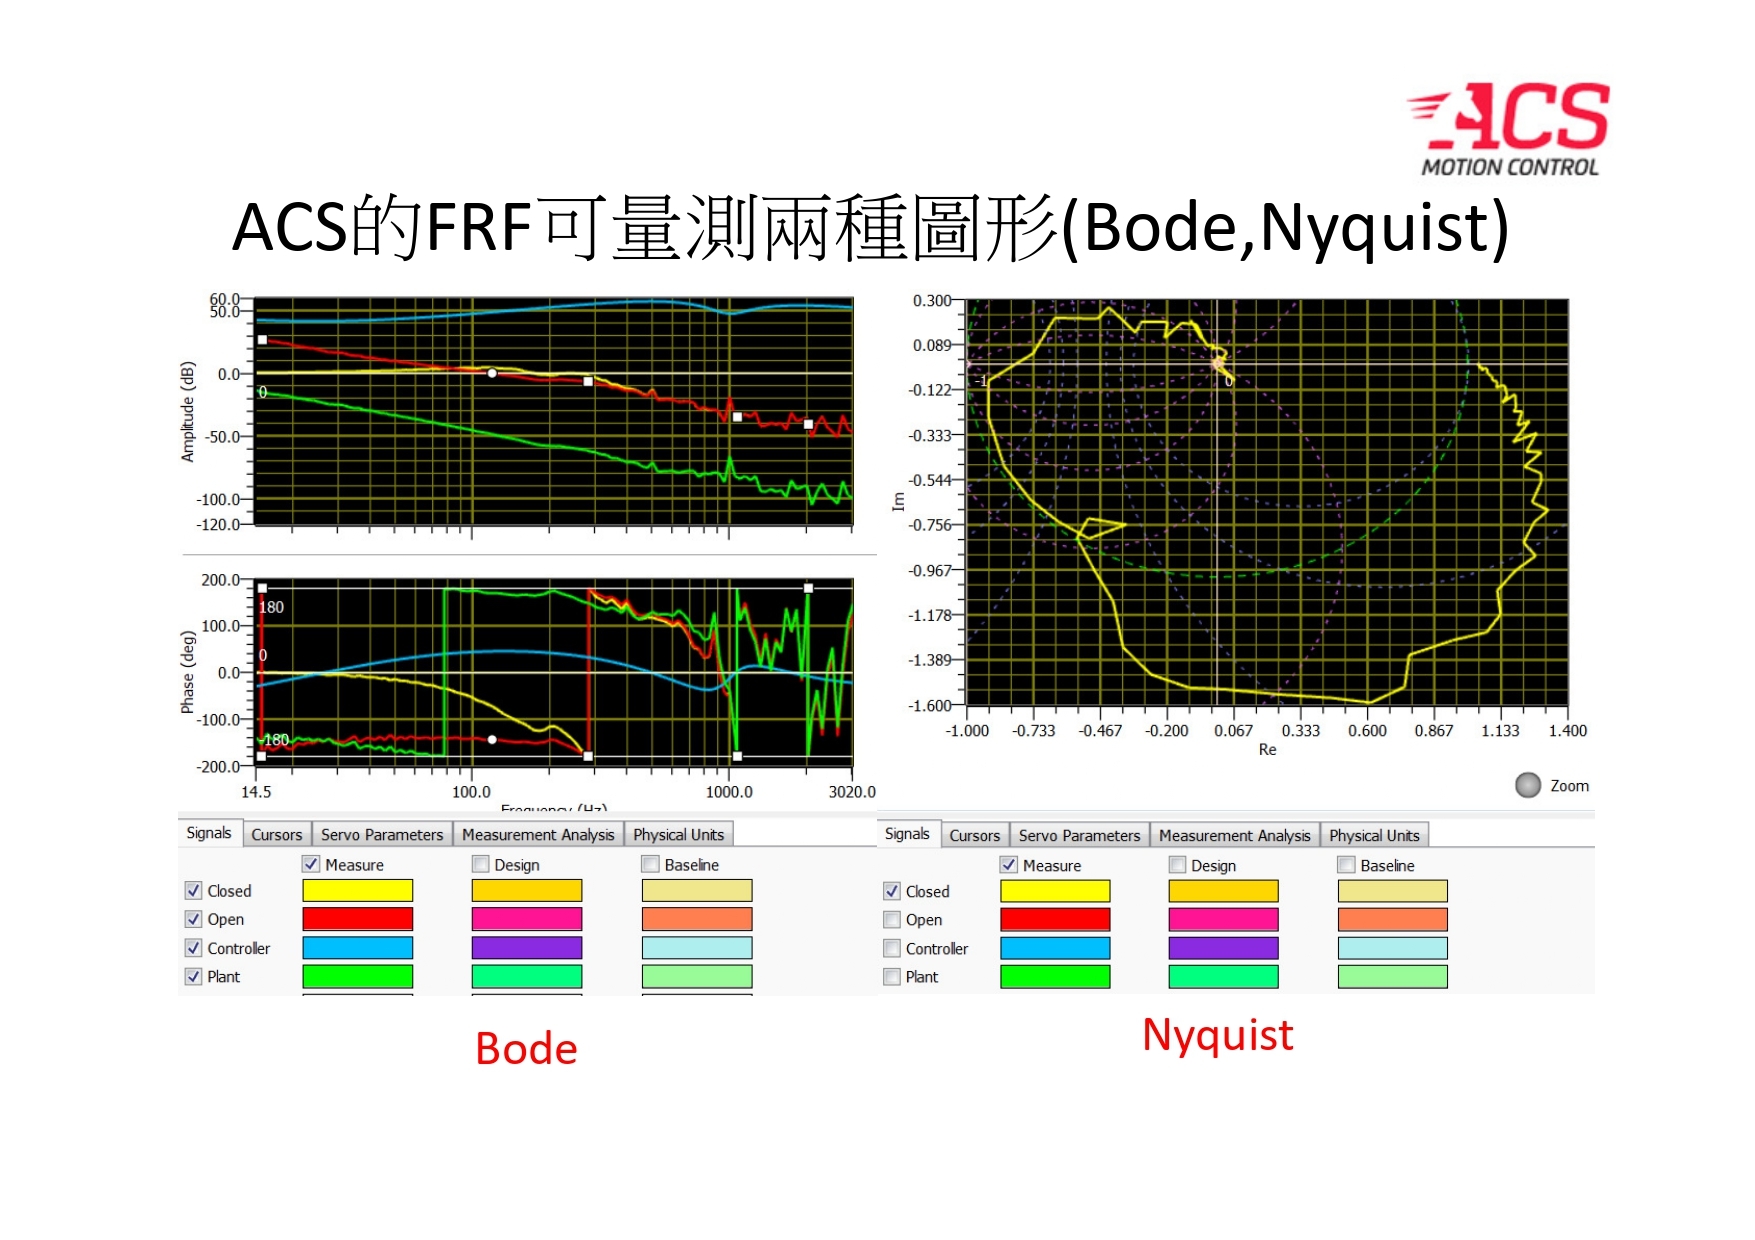1755x1240 pixels.
Task: Open Physical Units tab in Bode panel
Action: tap(678, 834)
